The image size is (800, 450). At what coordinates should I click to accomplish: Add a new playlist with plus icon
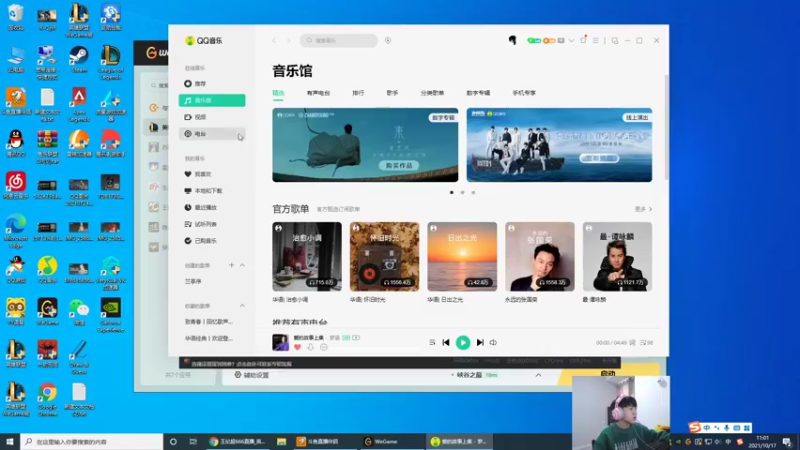click(231, 265)
